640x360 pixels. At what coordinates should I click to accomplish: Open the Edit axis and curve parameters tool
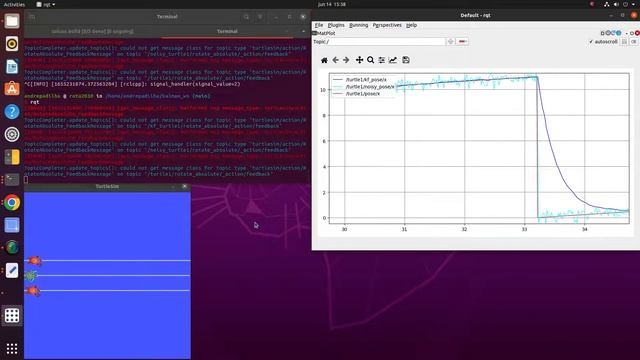pyautogui.click(x=393, y=60)
